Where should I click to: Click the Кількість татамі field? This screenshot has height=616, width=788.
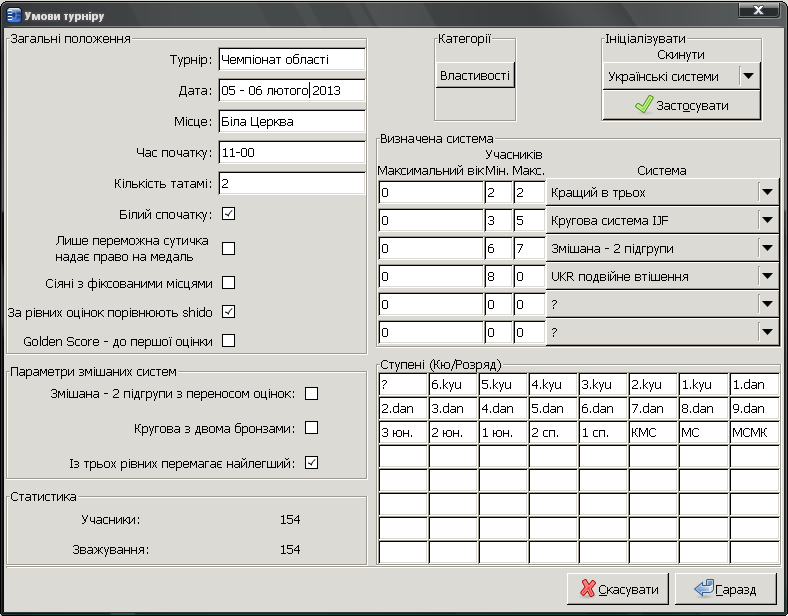[291, 184]
